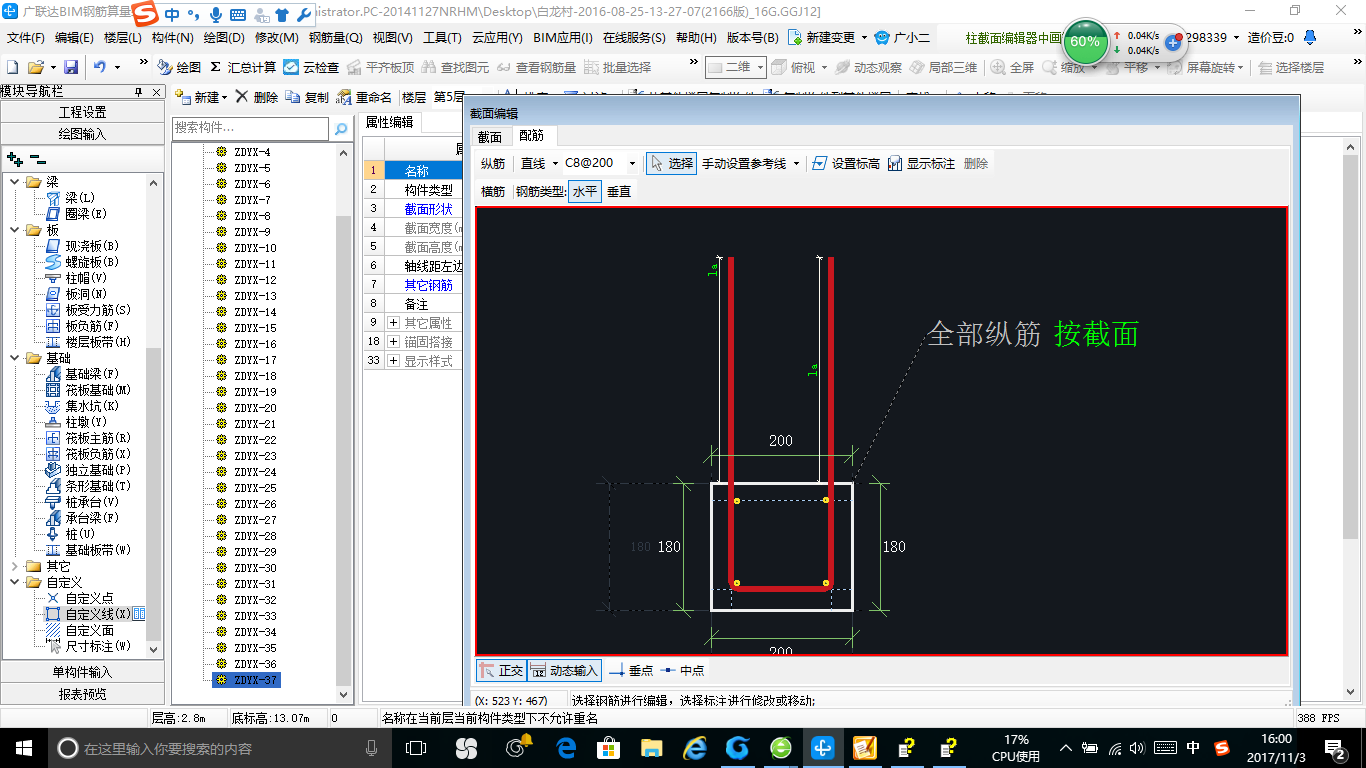Click the search magnifier icon
The image size is (1366, 768).
pyautogui.click(x=340, y=128)
